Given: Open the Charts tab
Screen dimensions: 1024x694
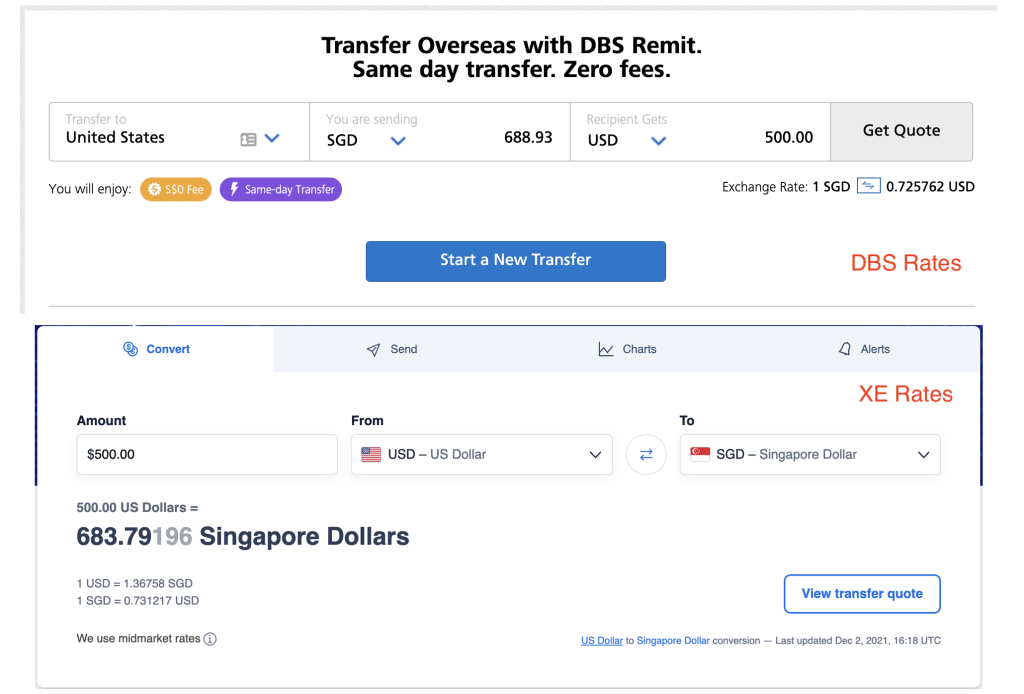Looking at the screenshot, I should (627, 349).
